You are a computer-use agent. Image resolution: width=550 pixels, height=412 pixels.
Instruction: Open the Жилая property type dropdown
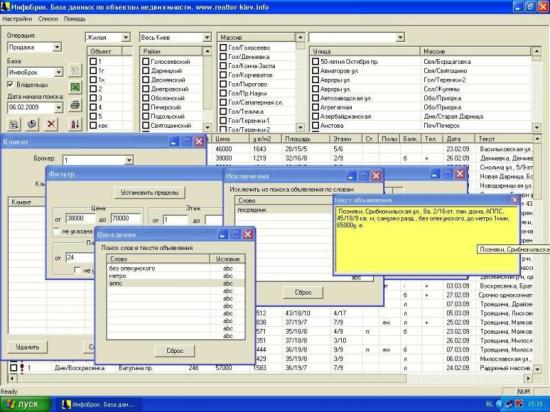(126, 37)
